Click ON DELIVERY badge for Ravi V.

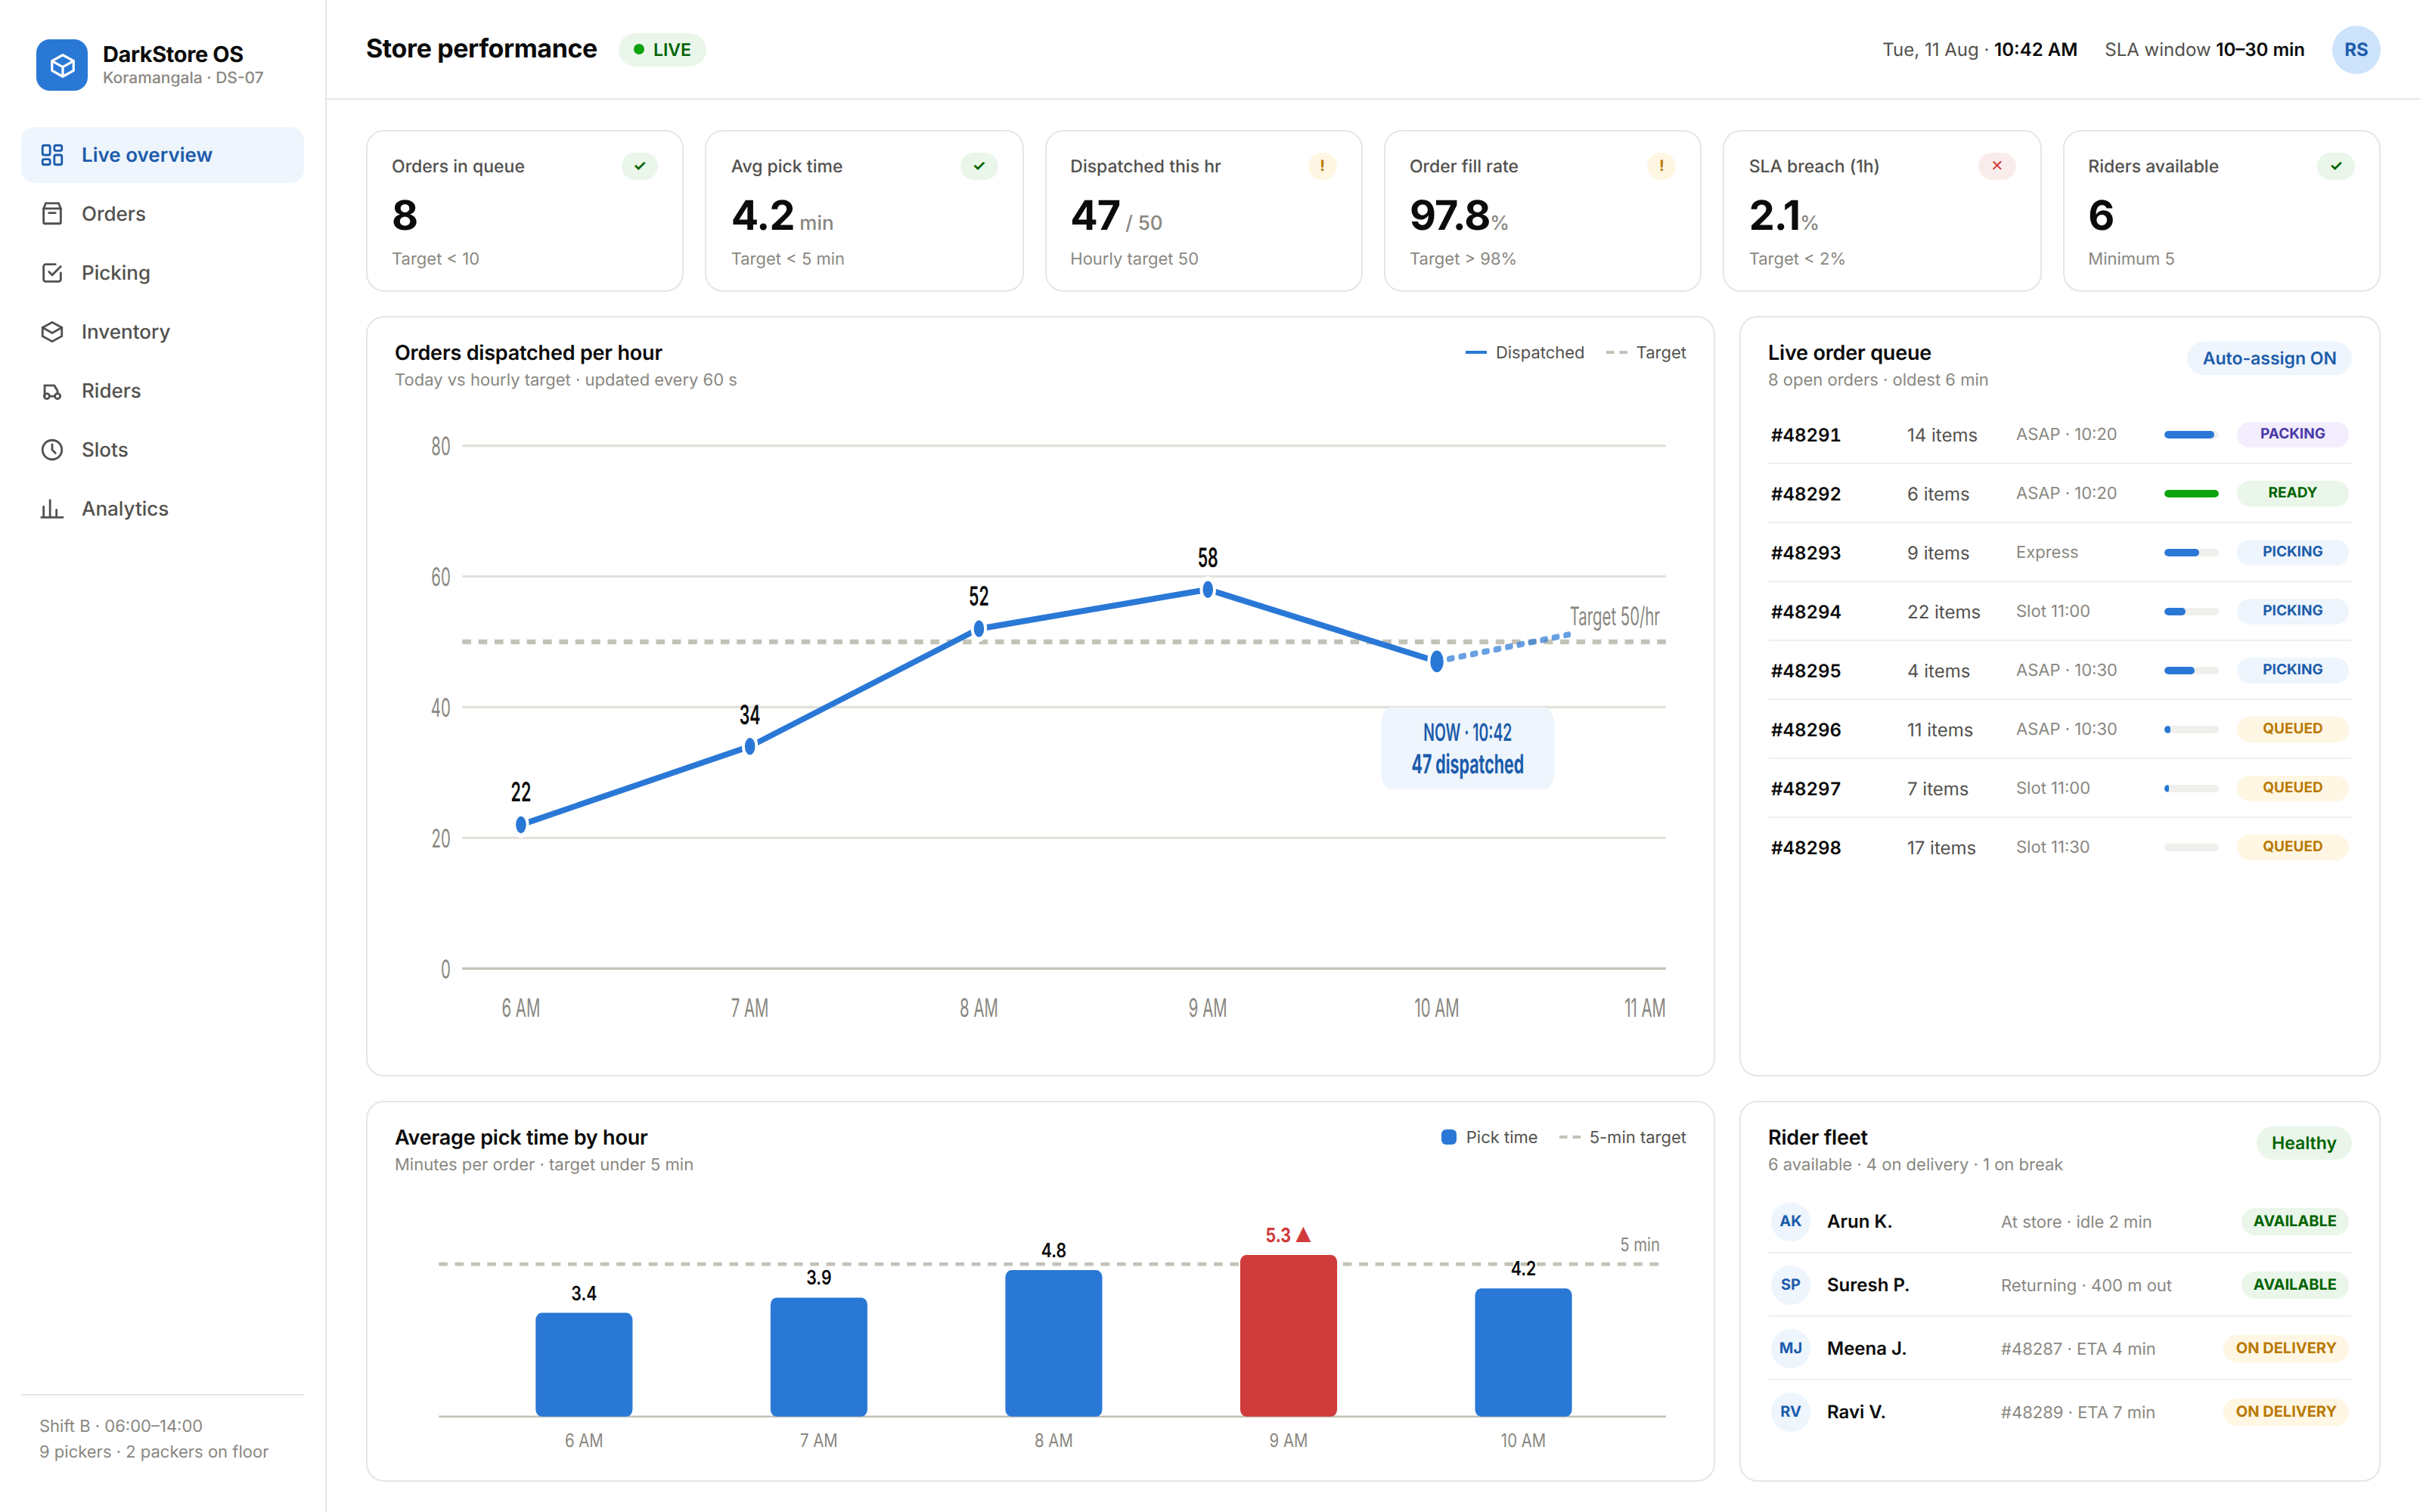point(2285,1412)
